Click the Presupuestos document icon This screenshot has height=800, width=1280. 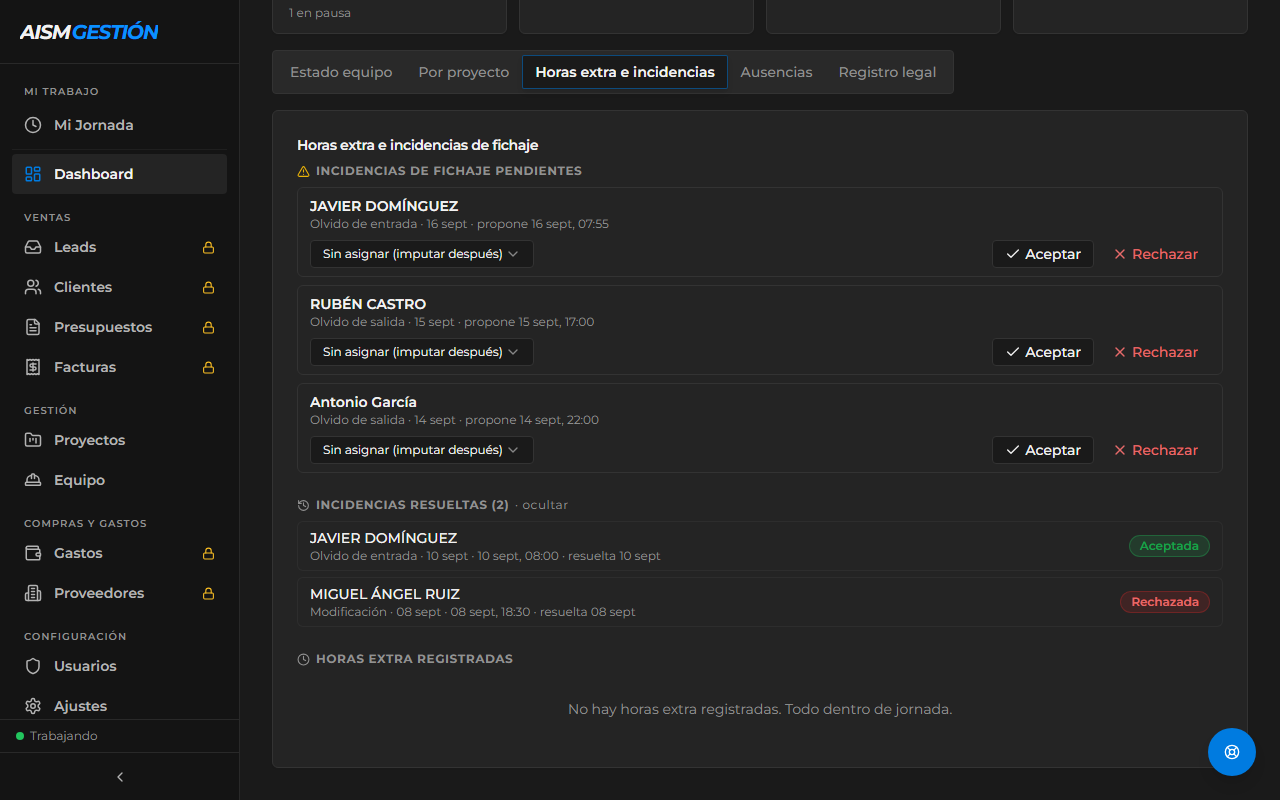coord(33,327)
